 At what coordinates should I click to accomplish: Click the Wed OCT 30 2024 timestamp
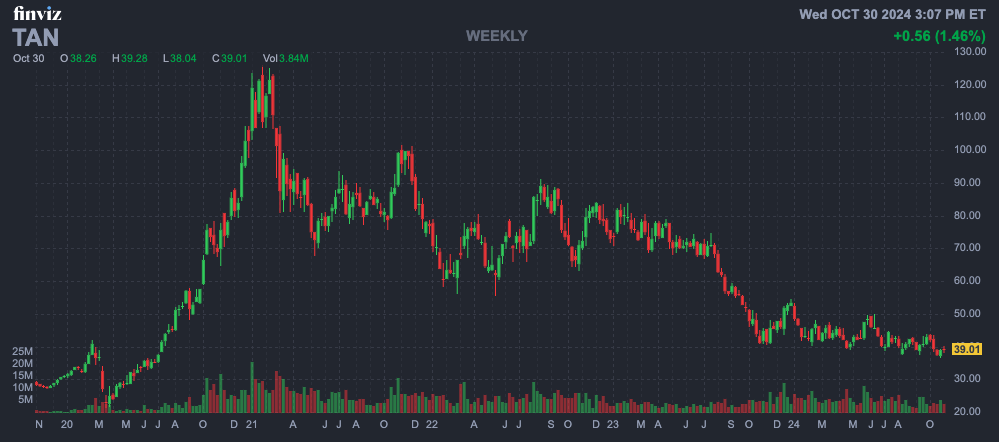click(892, 14)
